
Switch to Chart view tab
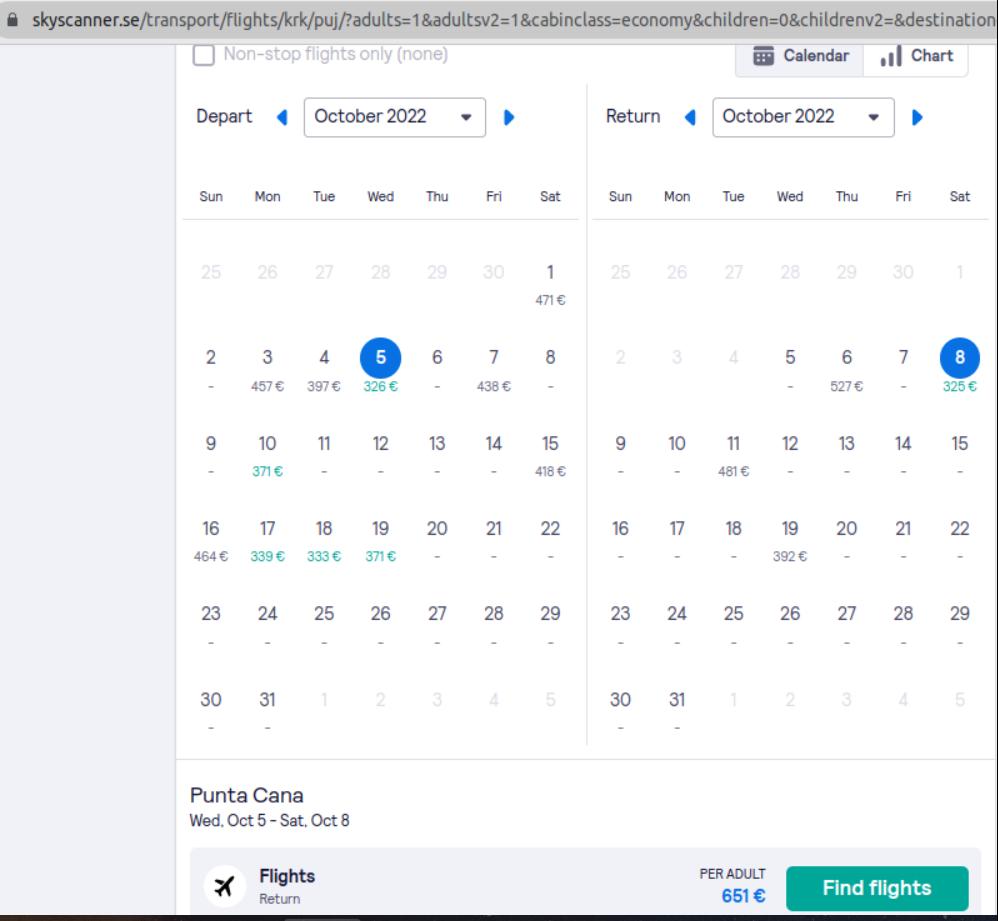pos(916,56)
